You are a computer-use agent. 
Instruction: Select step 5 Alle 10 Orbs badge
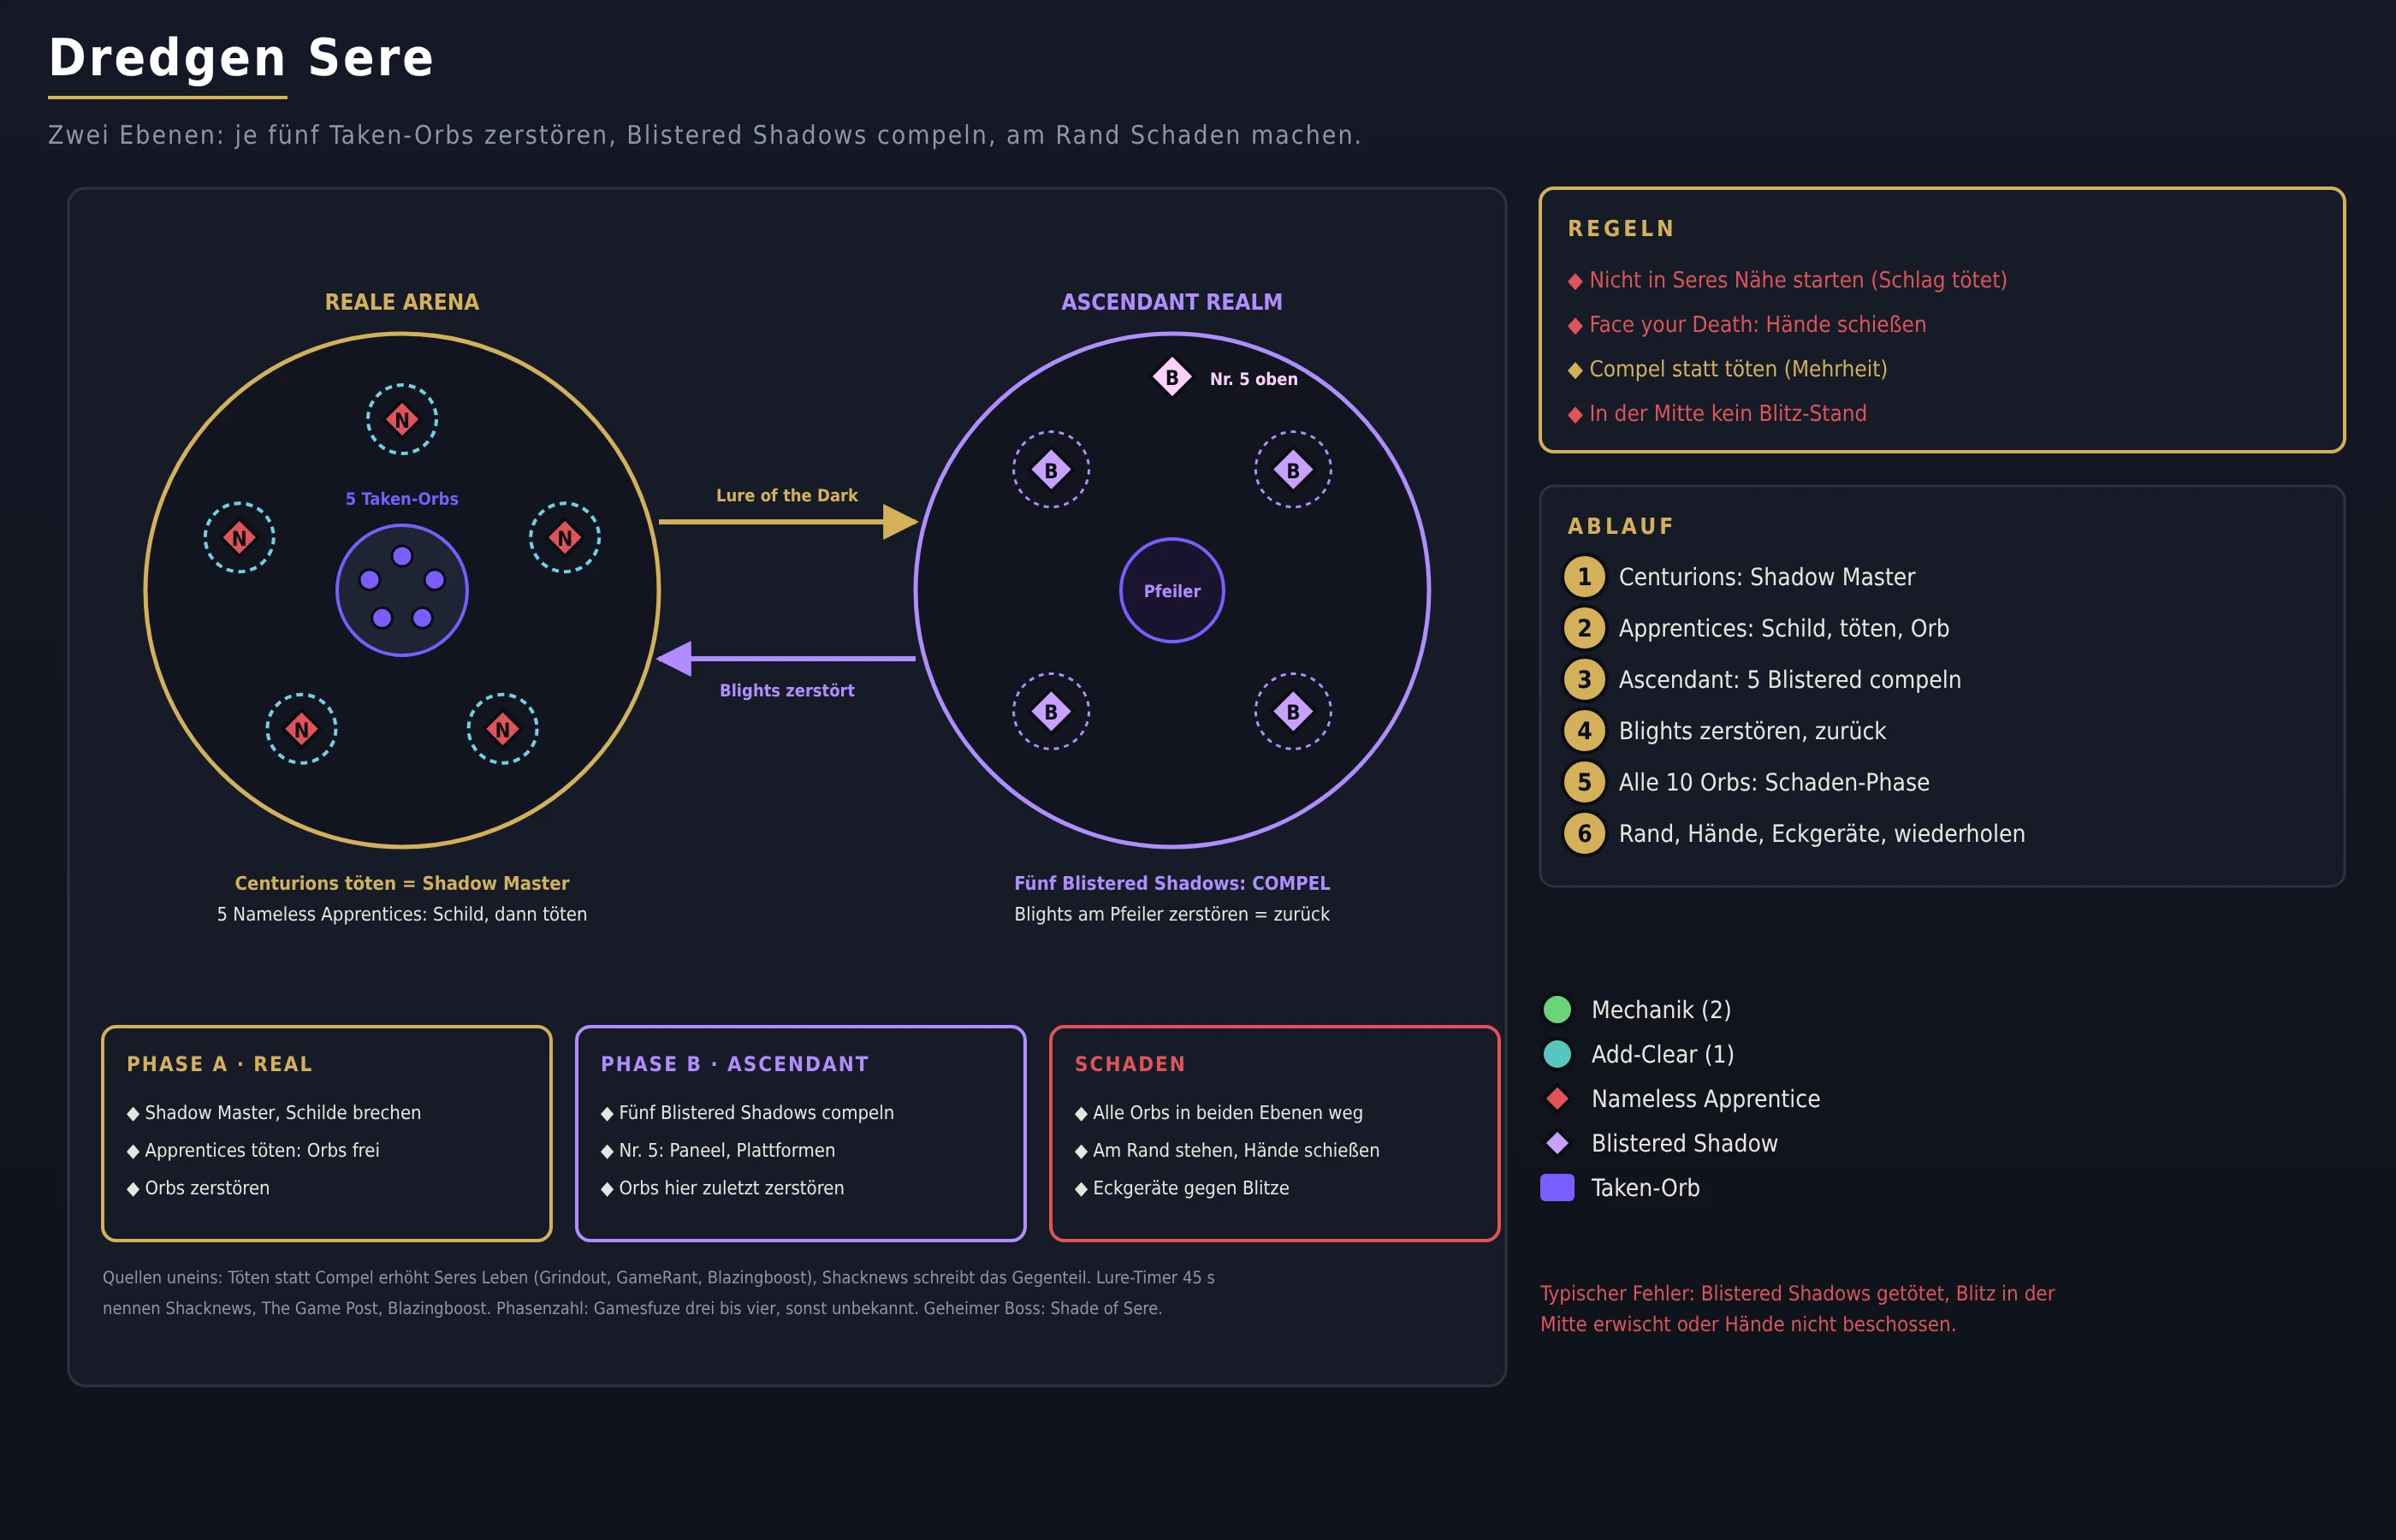click(x=1584, y=782)
